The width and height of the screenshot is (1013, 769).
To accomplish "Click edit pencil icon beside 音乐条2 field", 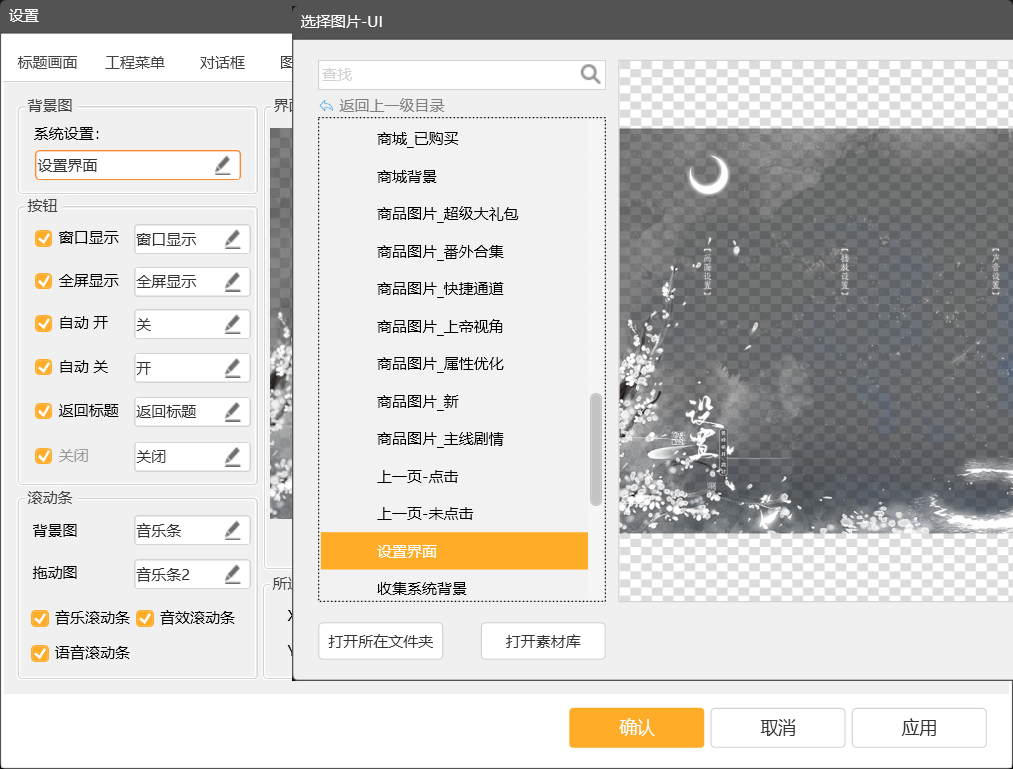I will 232,574.
